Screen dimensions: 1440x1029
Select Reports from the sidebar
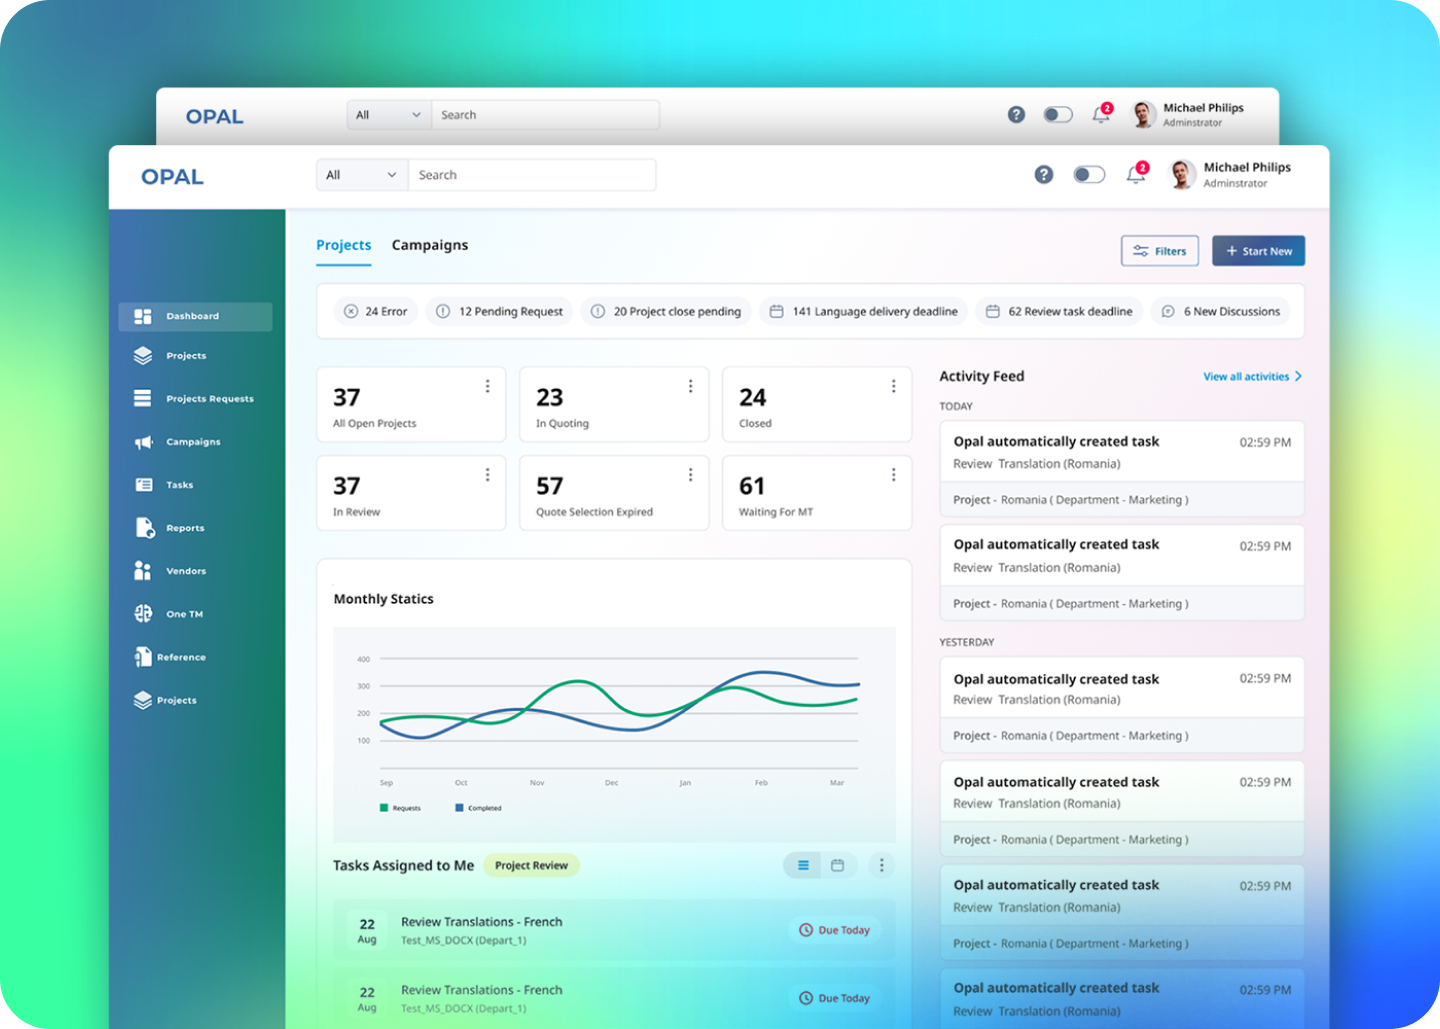[184, 527]
